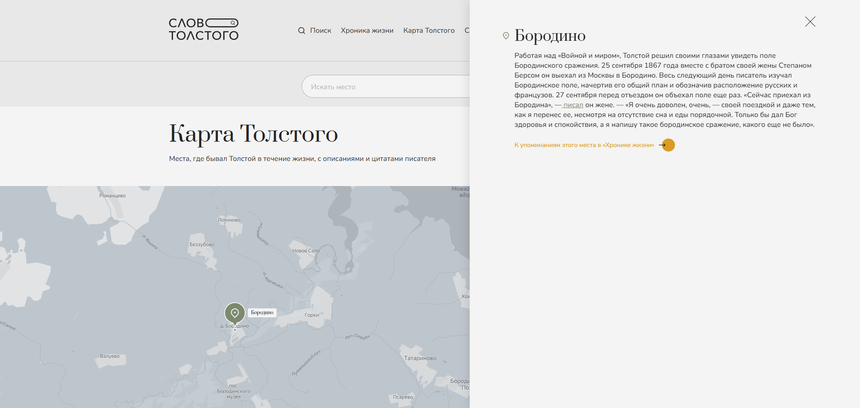
Task: Click Беззубово village on the map
Action: (201, 244)
